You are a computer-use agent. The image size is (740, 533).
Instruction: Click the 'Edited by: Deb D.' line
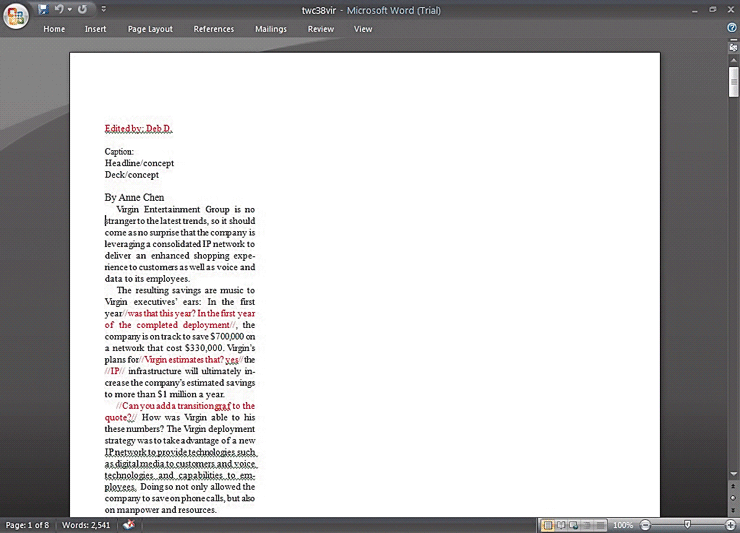[139, 128]
